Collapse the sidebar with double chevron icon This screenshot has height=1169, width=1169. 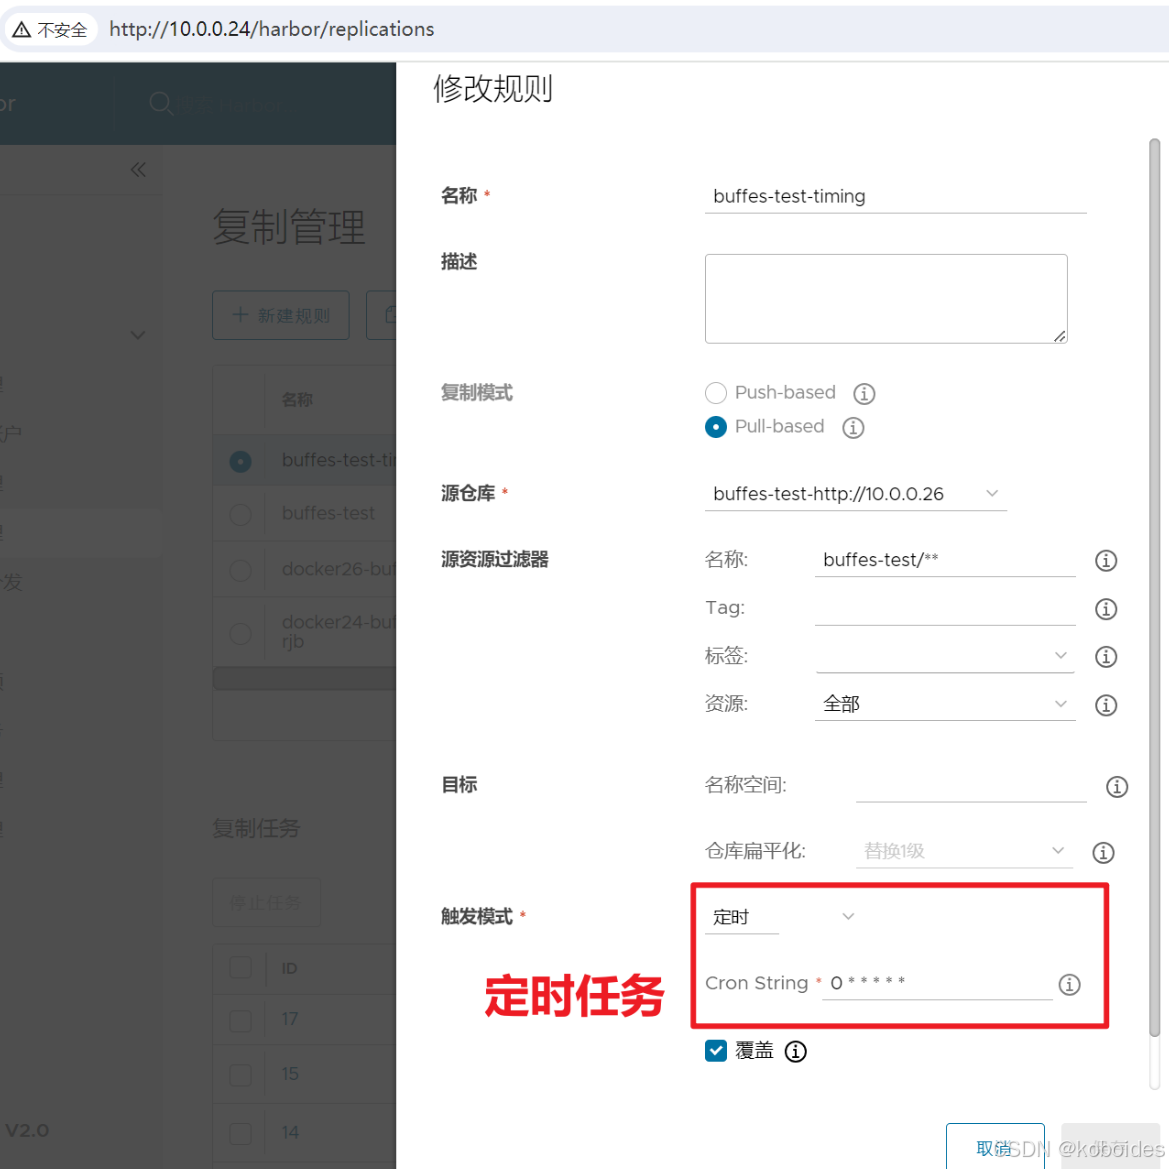(x=138, y=170)
